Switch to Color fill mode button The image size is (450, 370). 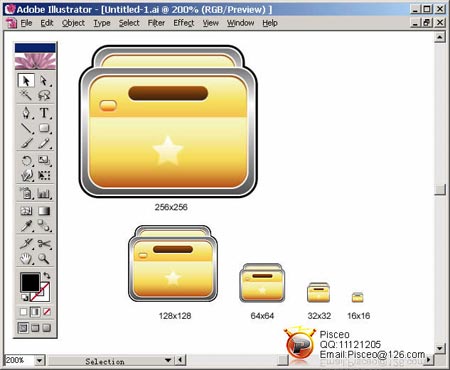tap(23, 312)
